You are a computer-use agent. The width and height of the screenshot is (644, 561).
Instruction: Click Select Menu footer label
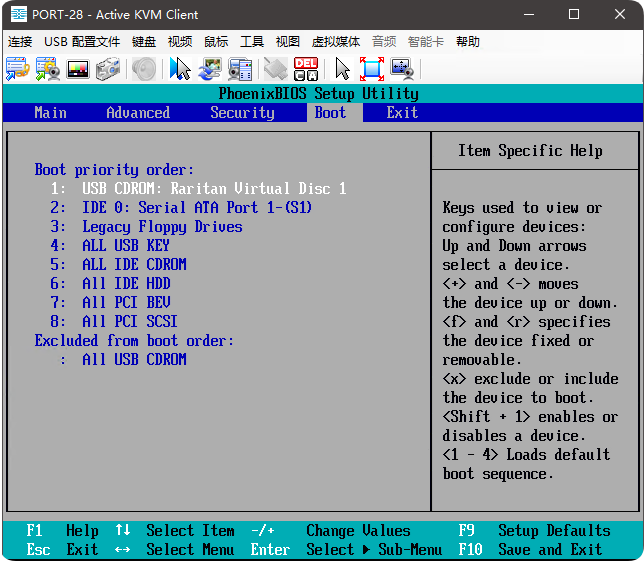[x=190, y=550]
